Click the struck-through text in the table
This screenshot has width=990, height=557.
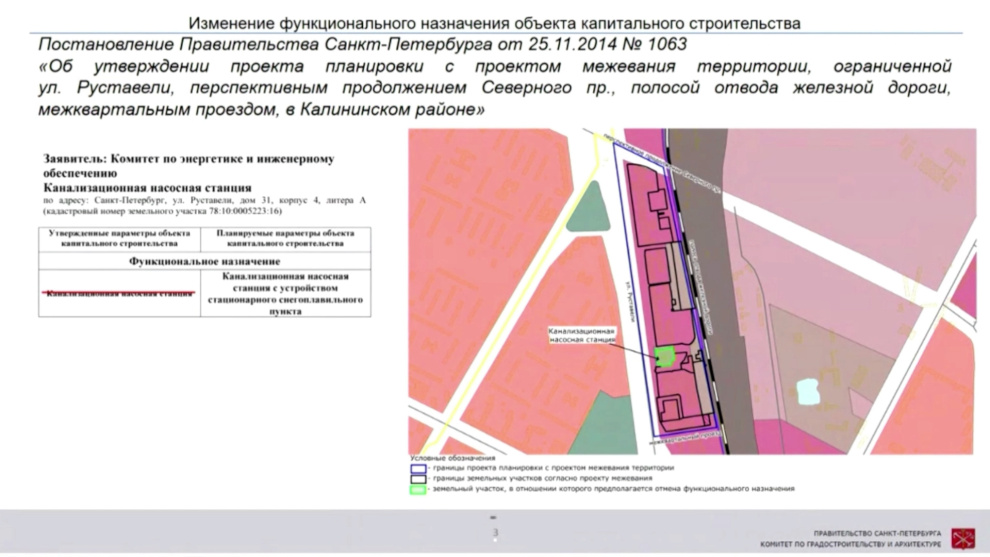coord(119,294)
